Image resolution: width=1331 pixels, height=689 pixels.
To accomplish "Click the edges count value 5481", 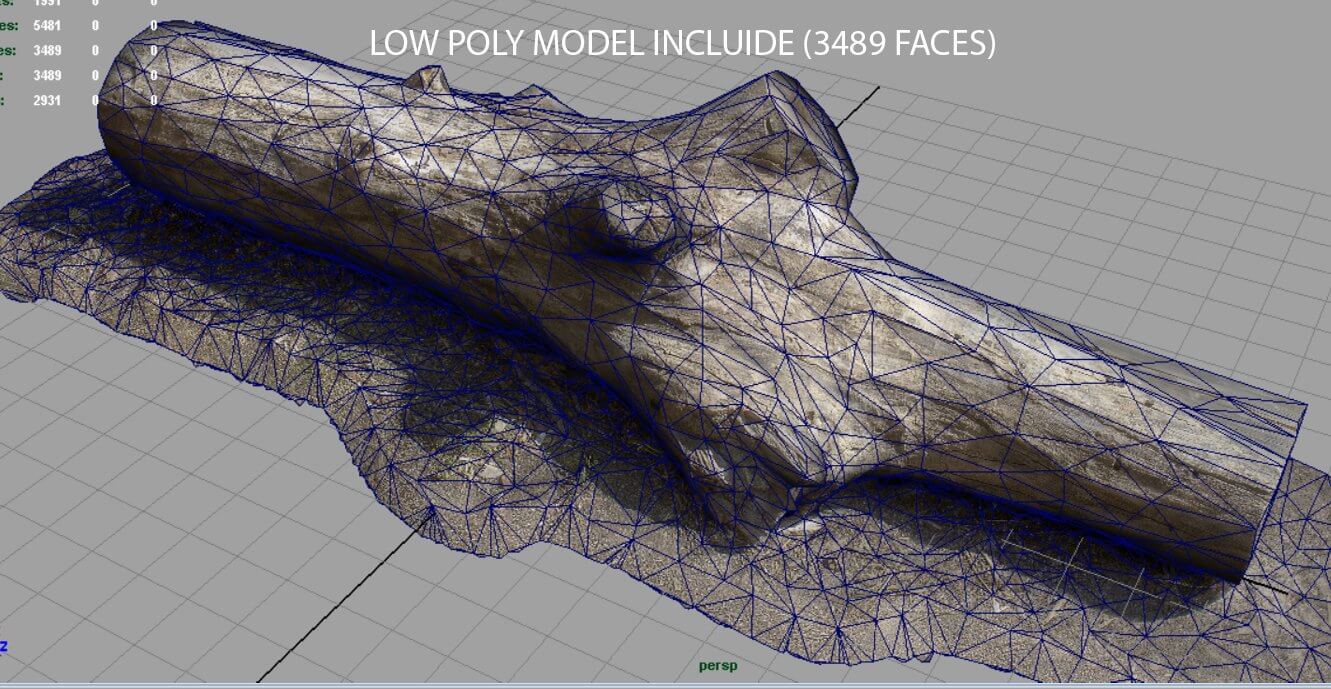I will [x=47, y=25].
